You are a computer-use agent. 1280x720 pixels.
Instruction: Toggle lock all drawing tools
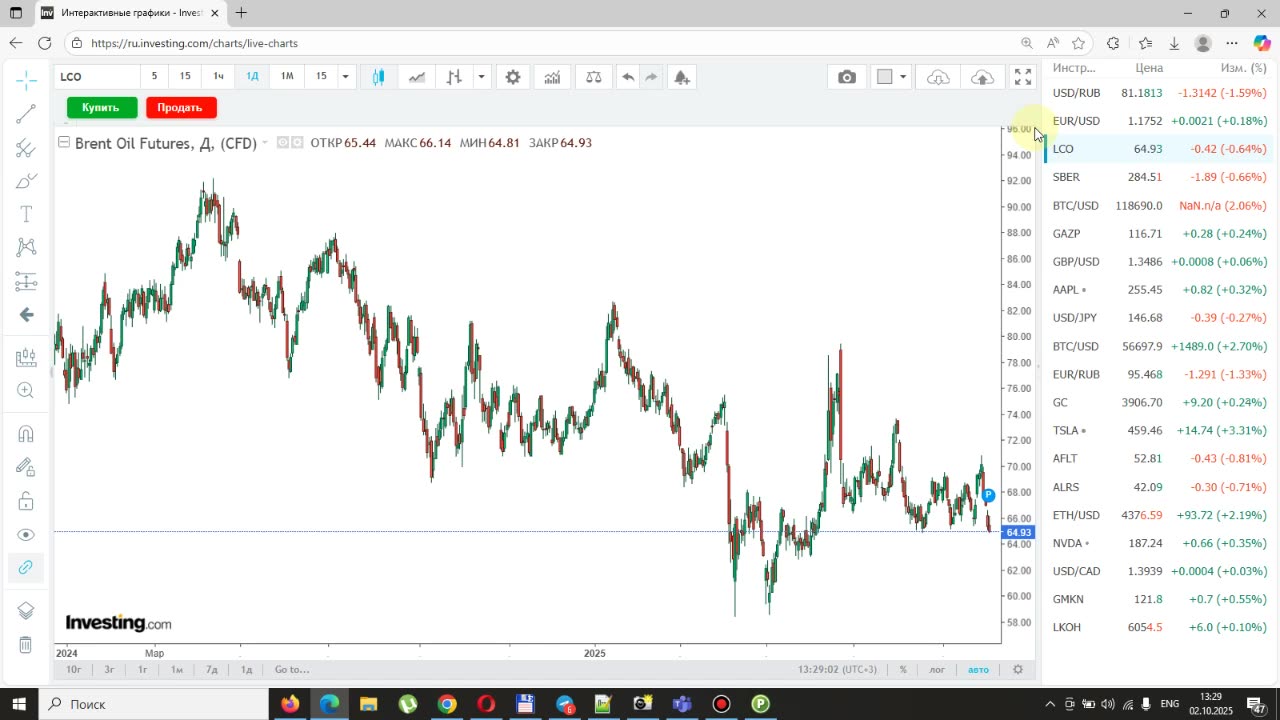(x=26, y=501)
